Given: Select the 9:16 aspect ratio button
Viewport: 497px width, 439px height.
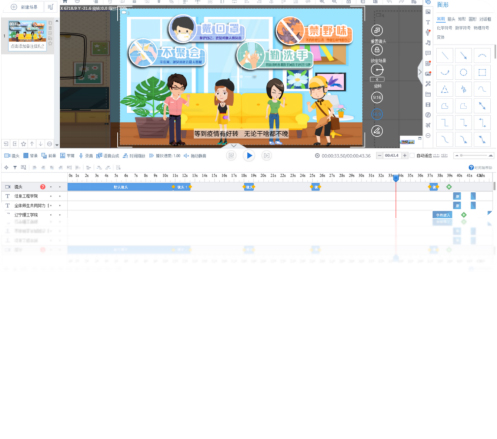Looking at the screenshot, I should tap(377, 98).
